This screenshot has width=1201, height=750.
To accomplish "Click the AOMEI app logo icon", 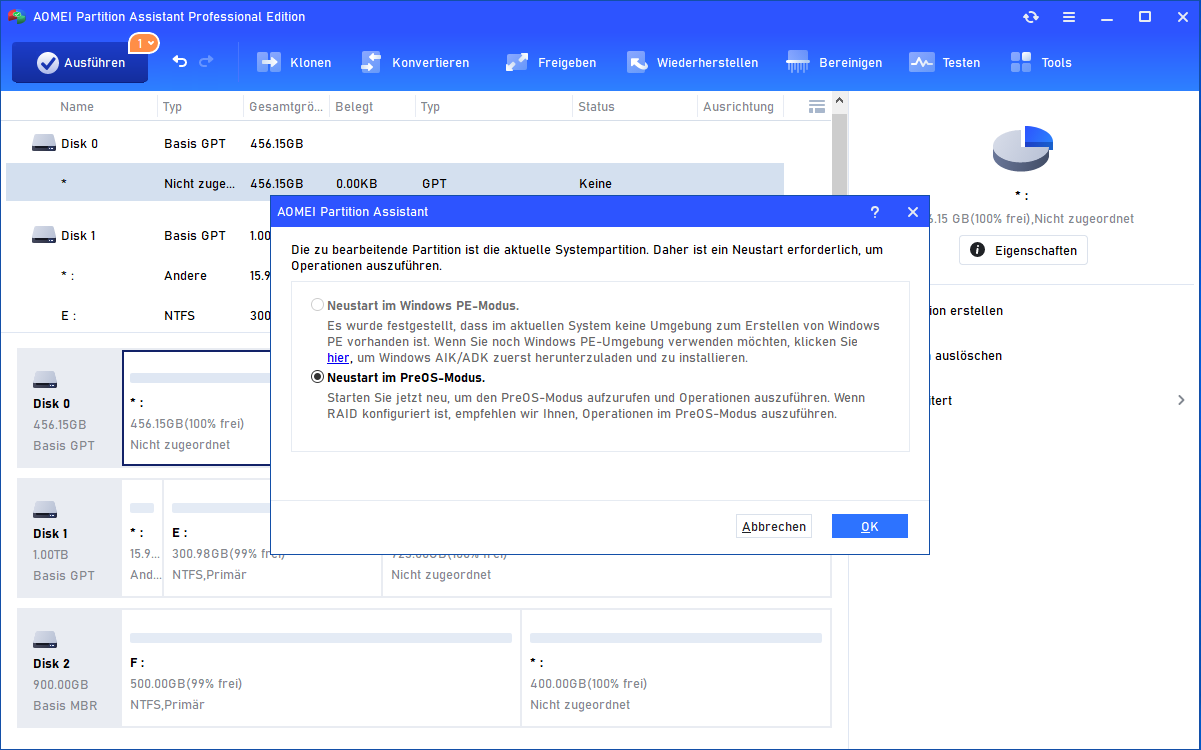I will [x=16, y=17].
